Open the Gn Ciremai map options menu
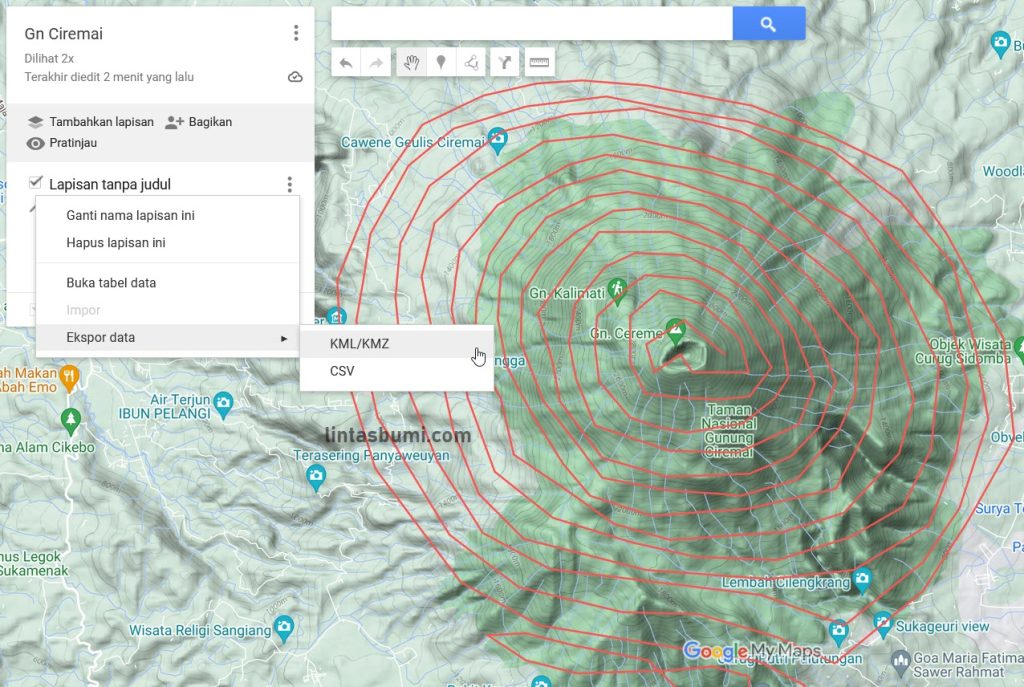Screen dimensions: 1024x687 296,33
